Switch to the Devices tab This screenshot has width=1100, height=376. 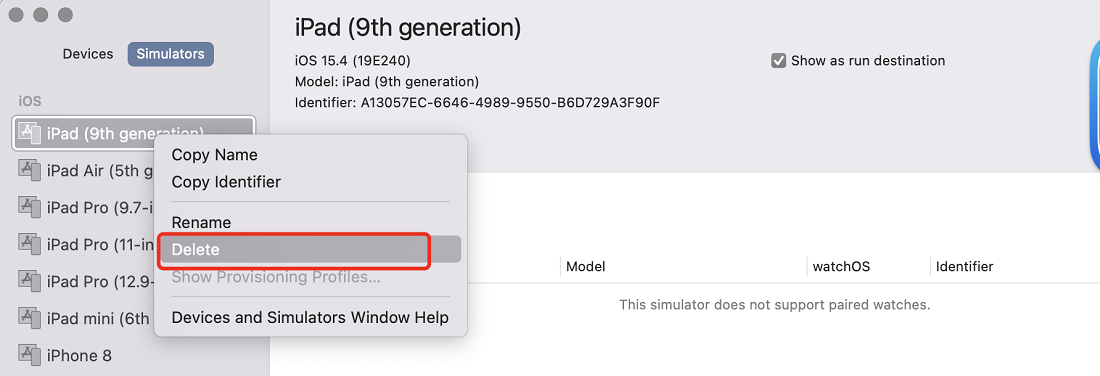[88, 54]
